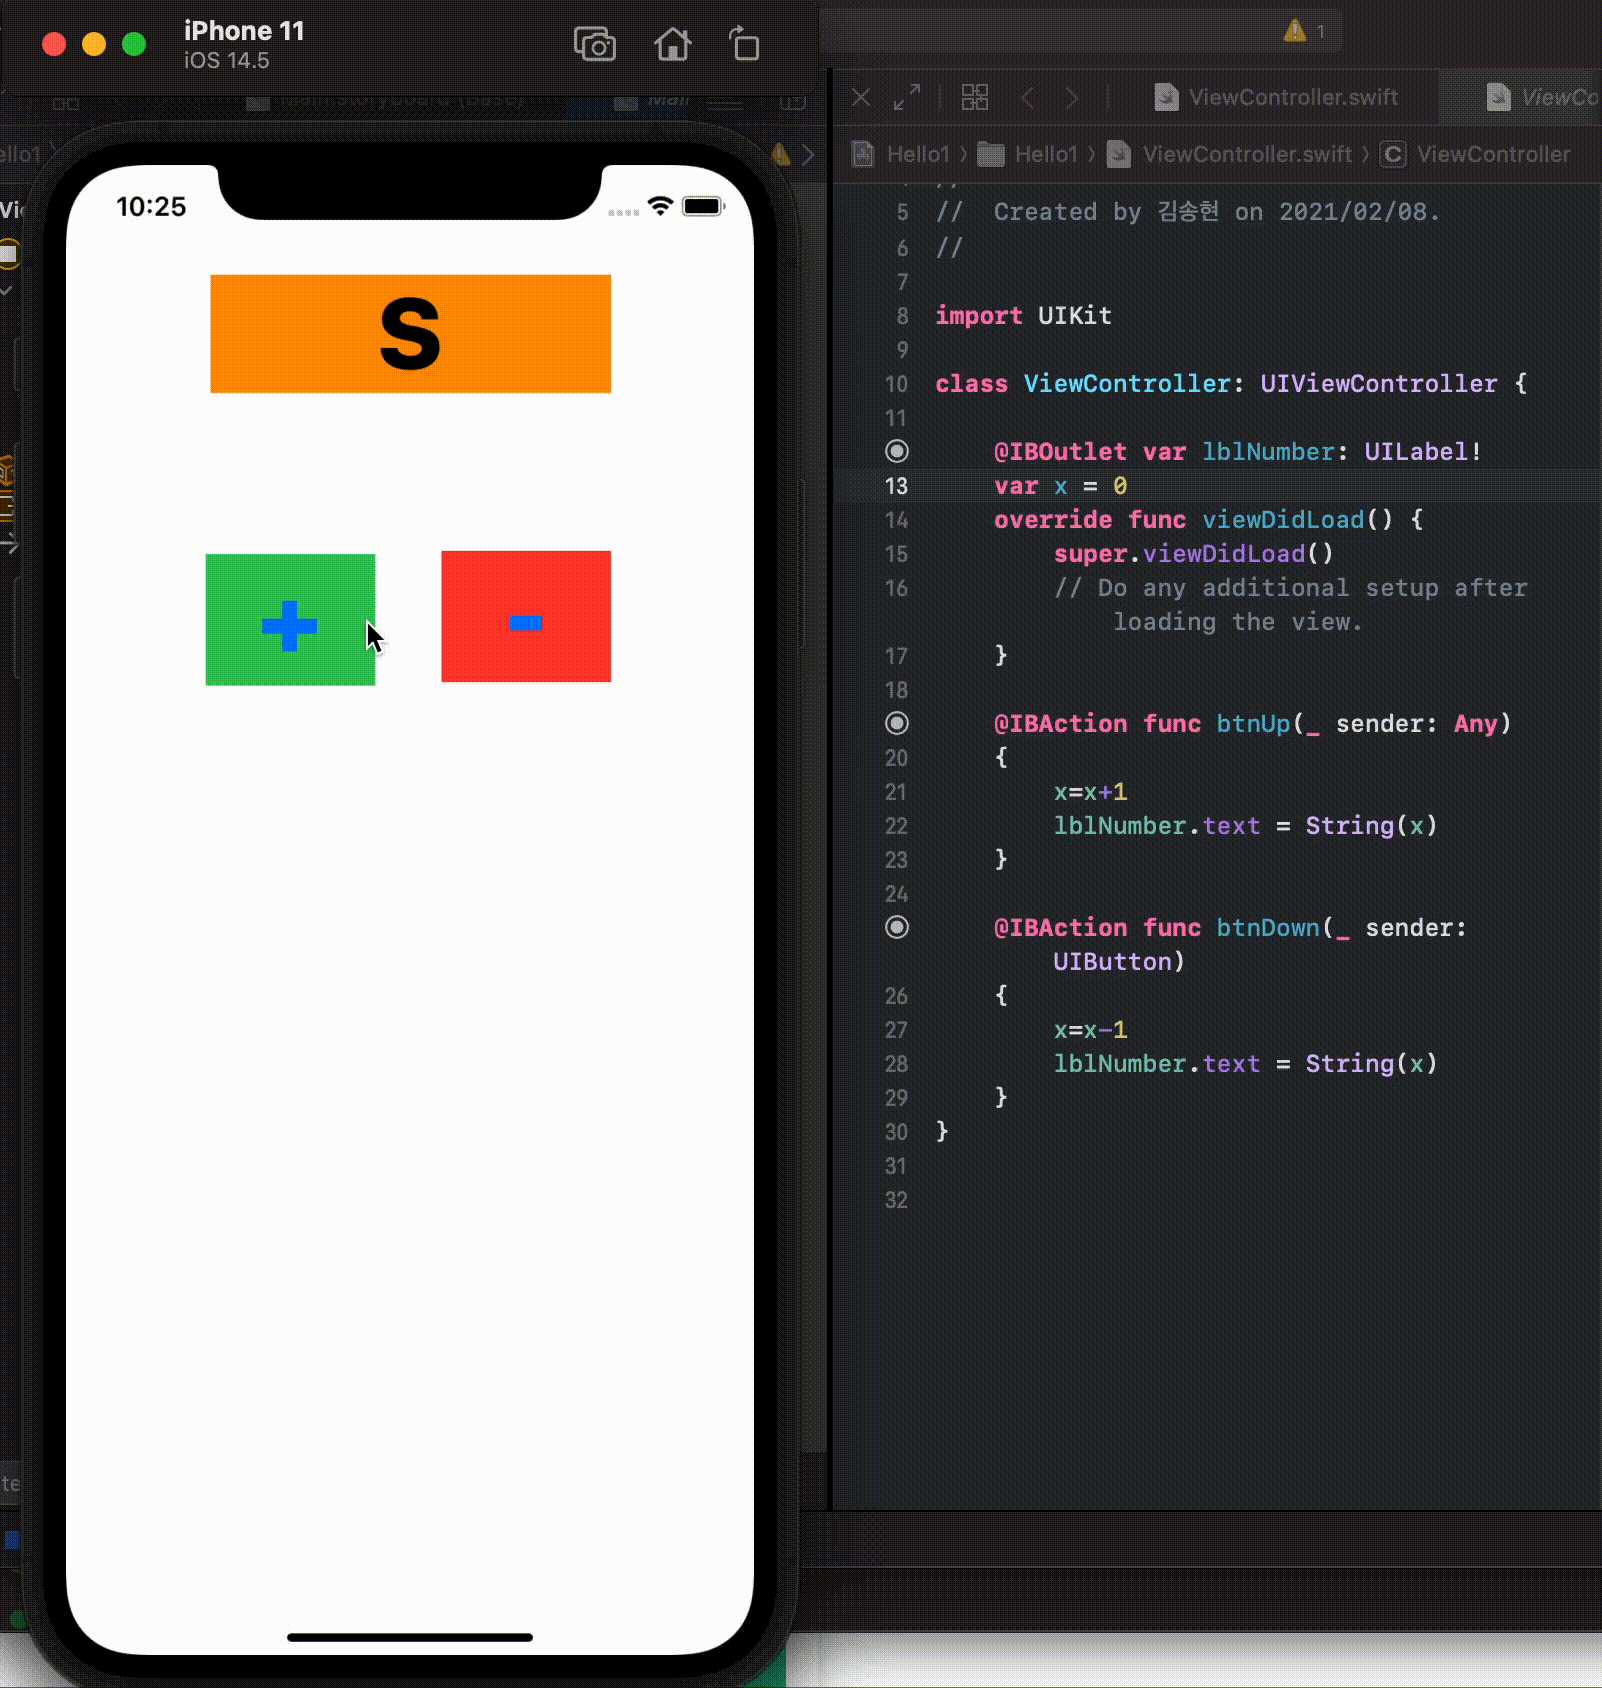Click the btnUp action connection circle
This screenshot has width=1602, height=1688.
pos(897,723)
